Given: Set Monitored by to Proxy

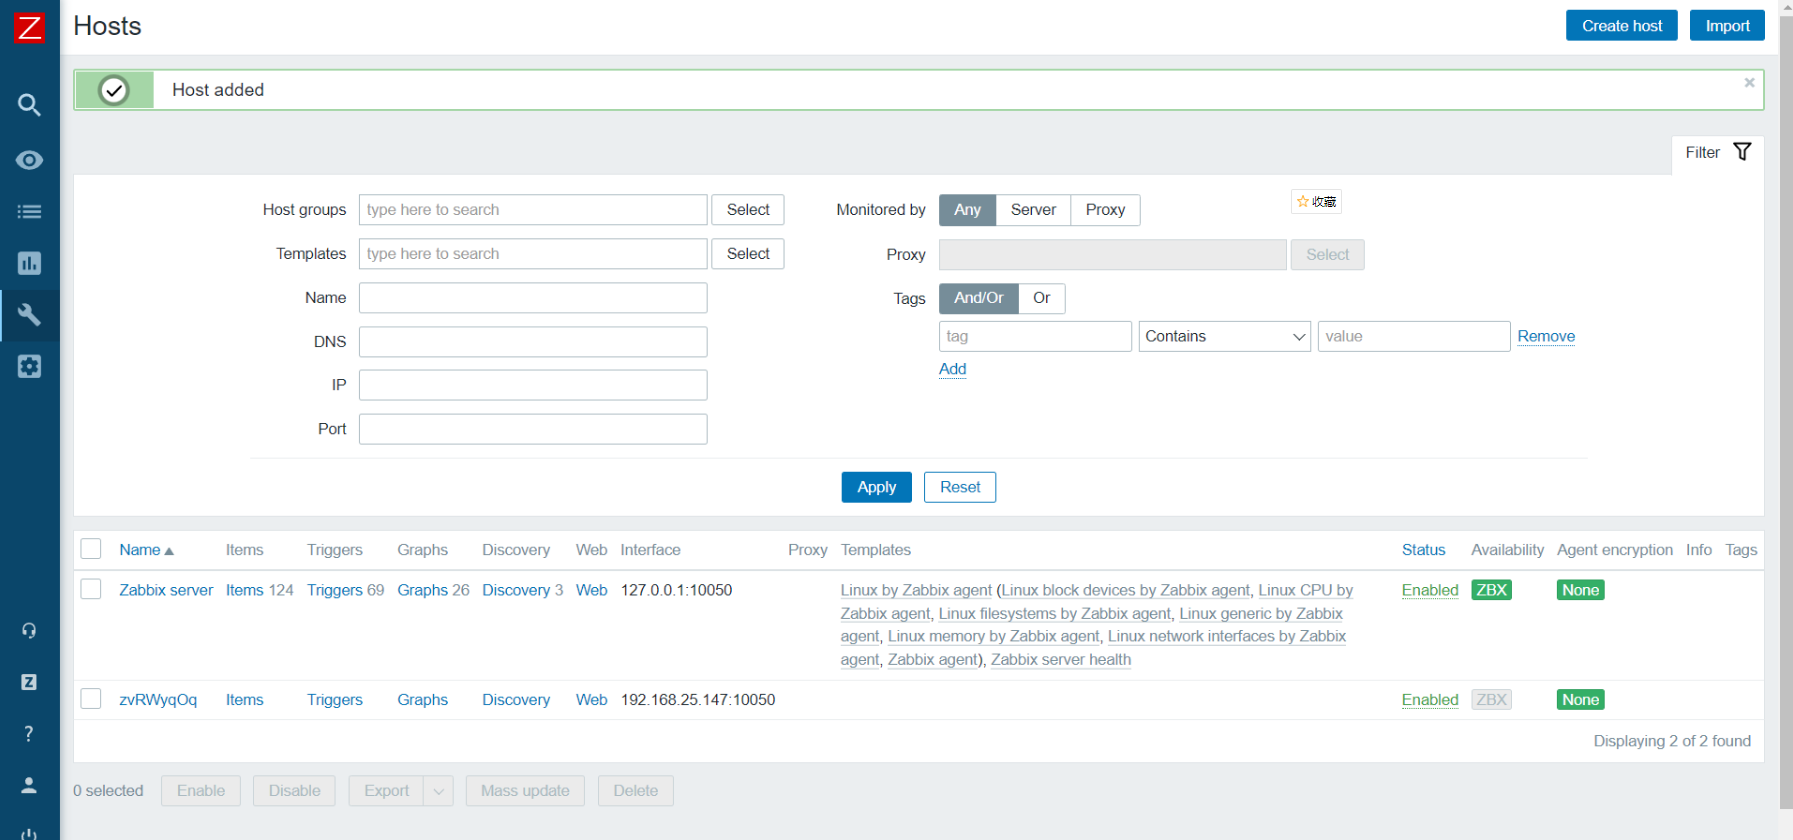Looking at the screenshot, I should coord(1105,210).
